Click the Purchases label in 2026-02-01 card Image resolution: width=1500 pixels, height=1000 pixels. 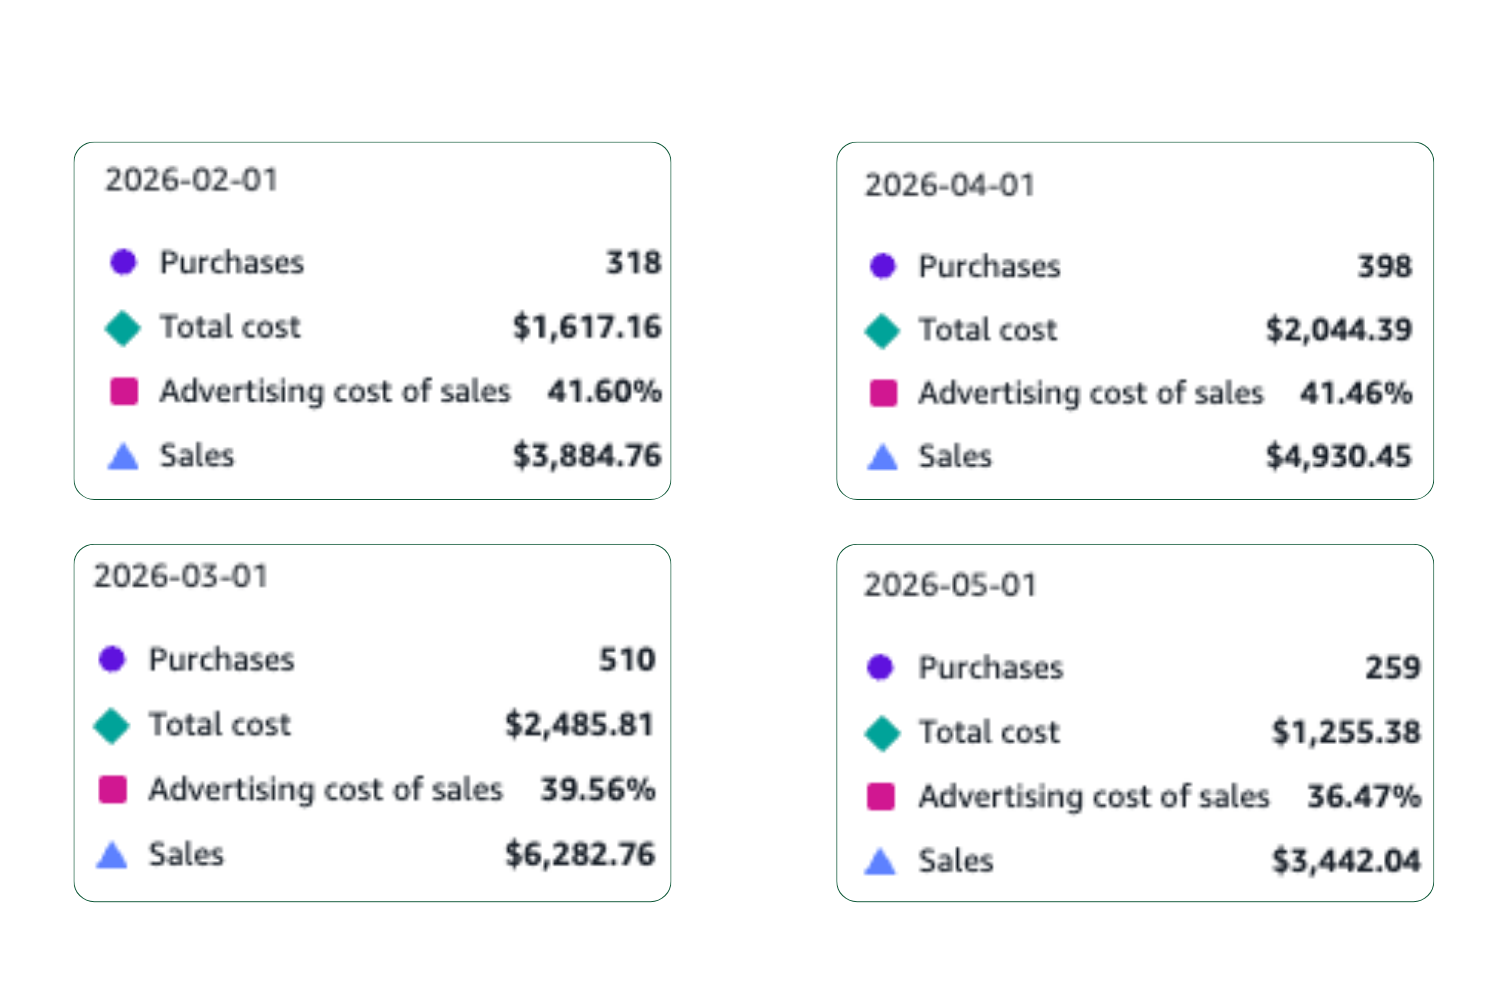[x=232, y=262]
